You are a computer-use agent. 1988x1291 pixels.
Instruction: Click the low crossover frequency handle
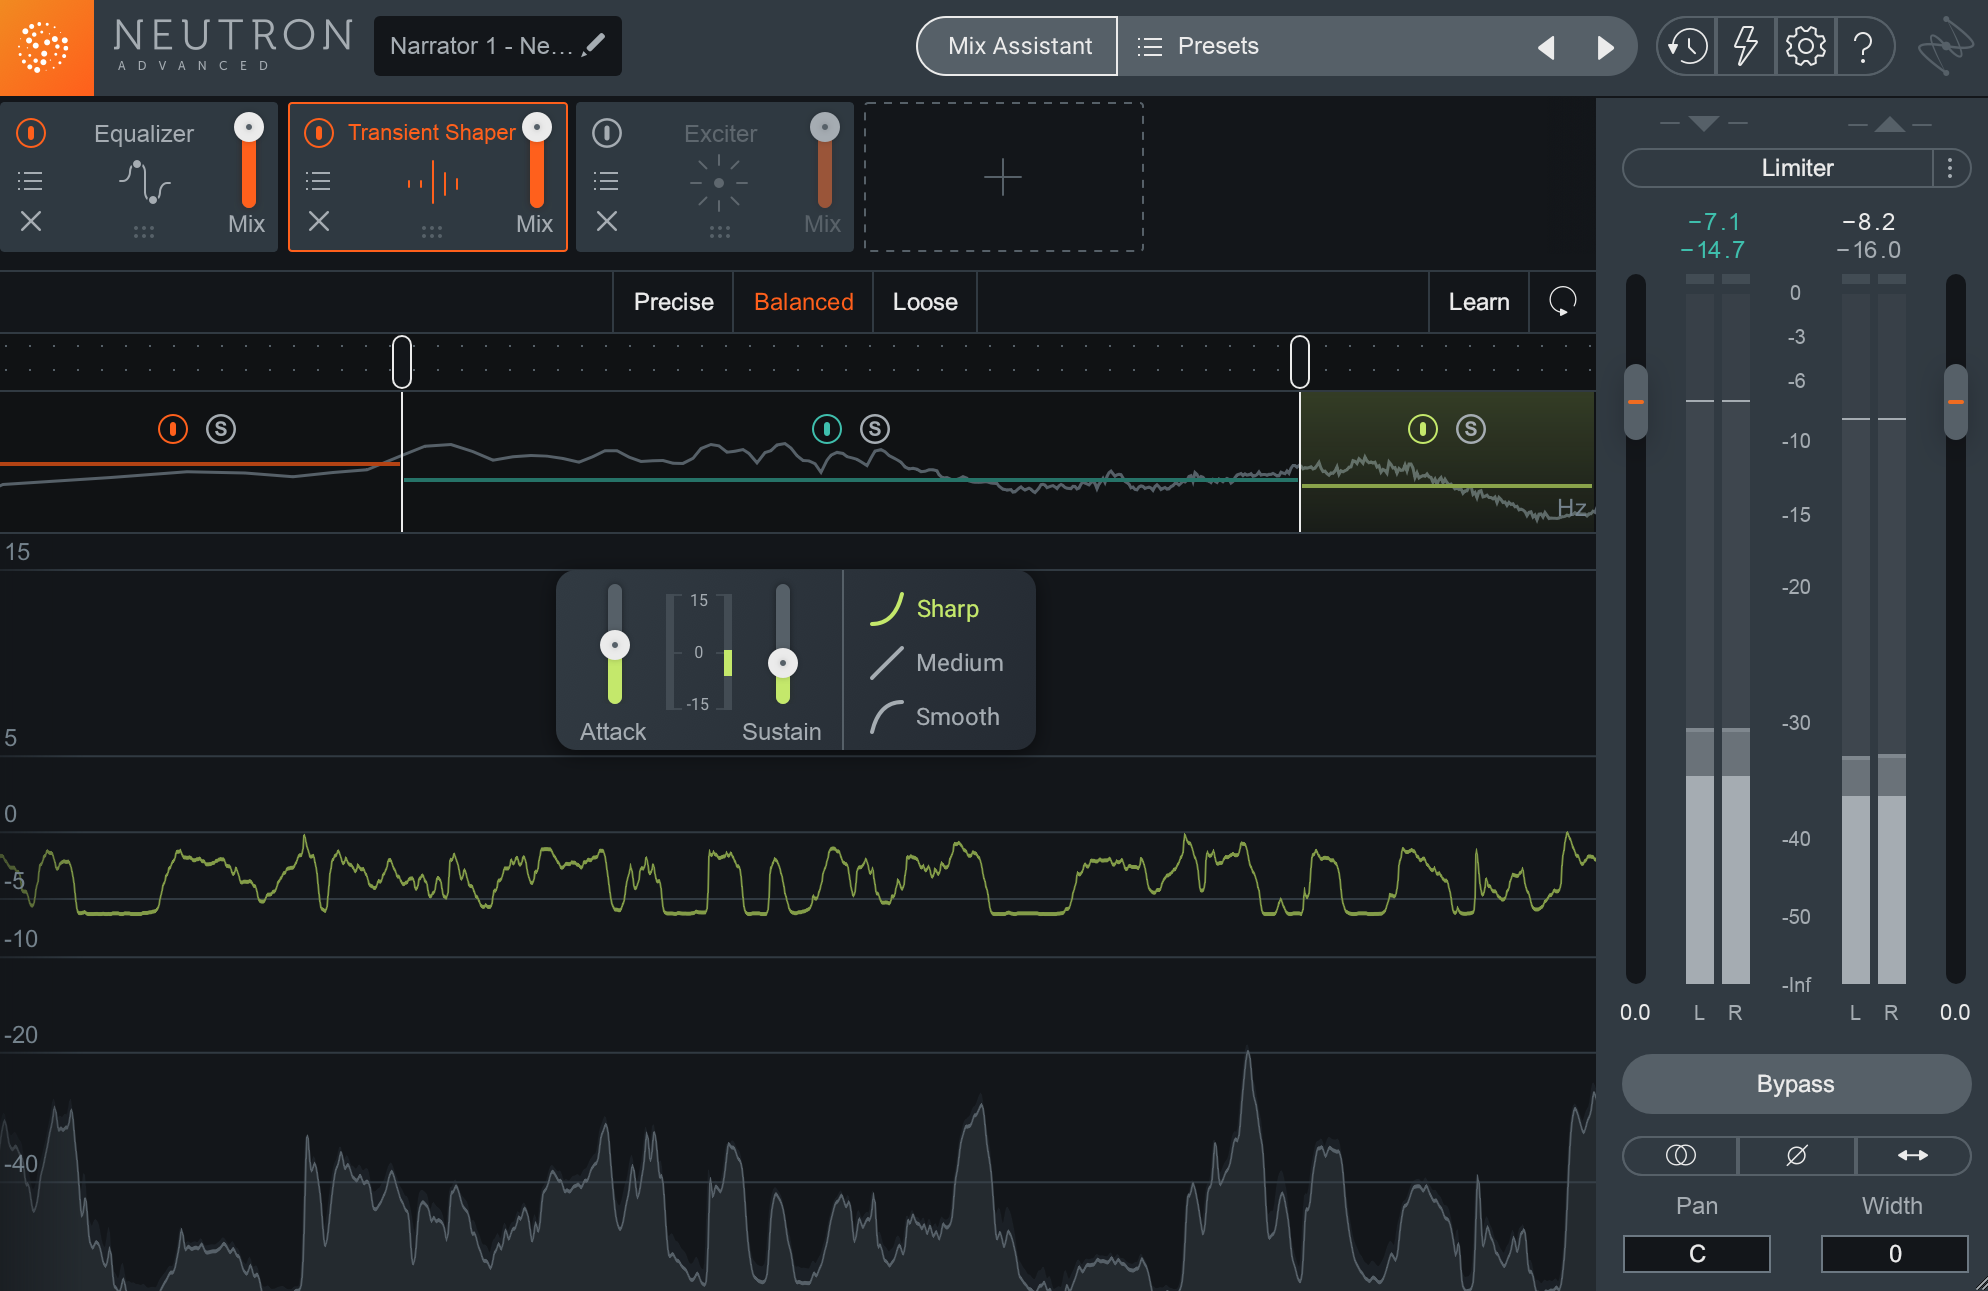402,361
